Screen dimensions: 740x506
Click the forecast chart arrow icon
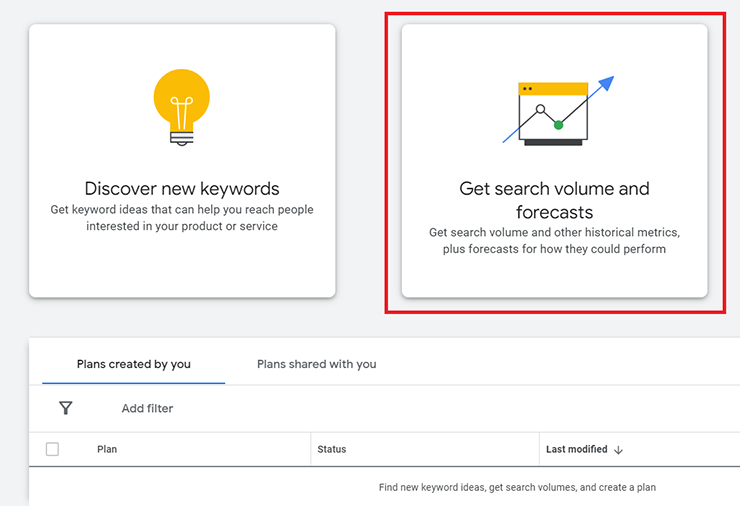point(558,110)
